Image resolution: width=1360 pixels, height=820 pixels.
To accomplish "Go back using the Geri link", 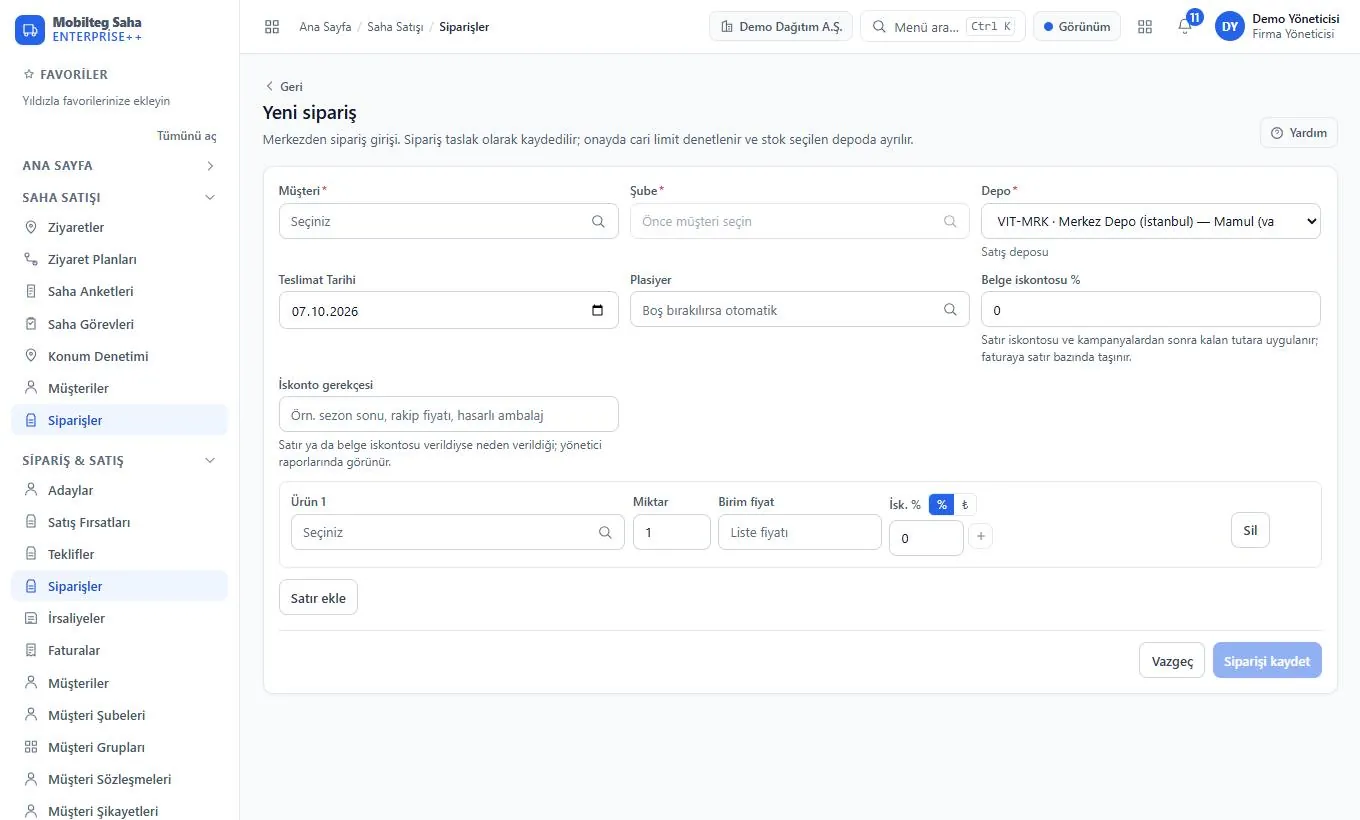I will point(284,86).
